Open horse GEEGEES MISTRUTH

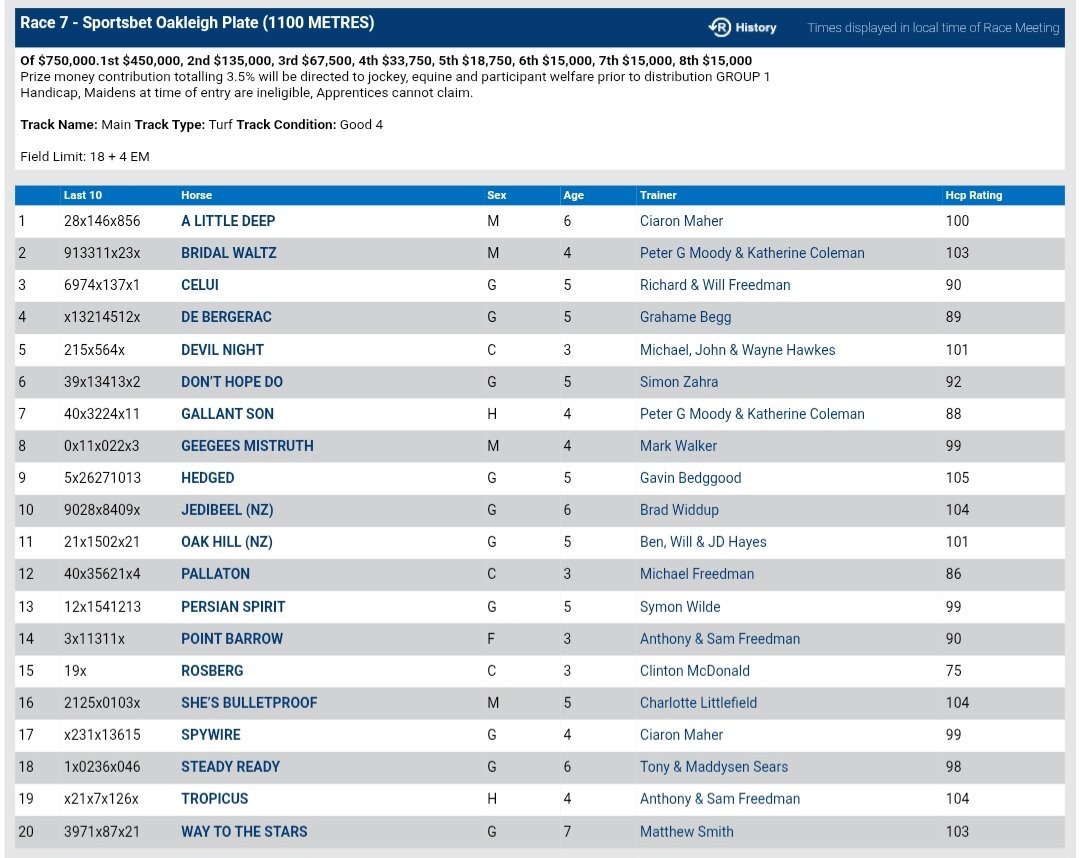(x=247, y=446)
